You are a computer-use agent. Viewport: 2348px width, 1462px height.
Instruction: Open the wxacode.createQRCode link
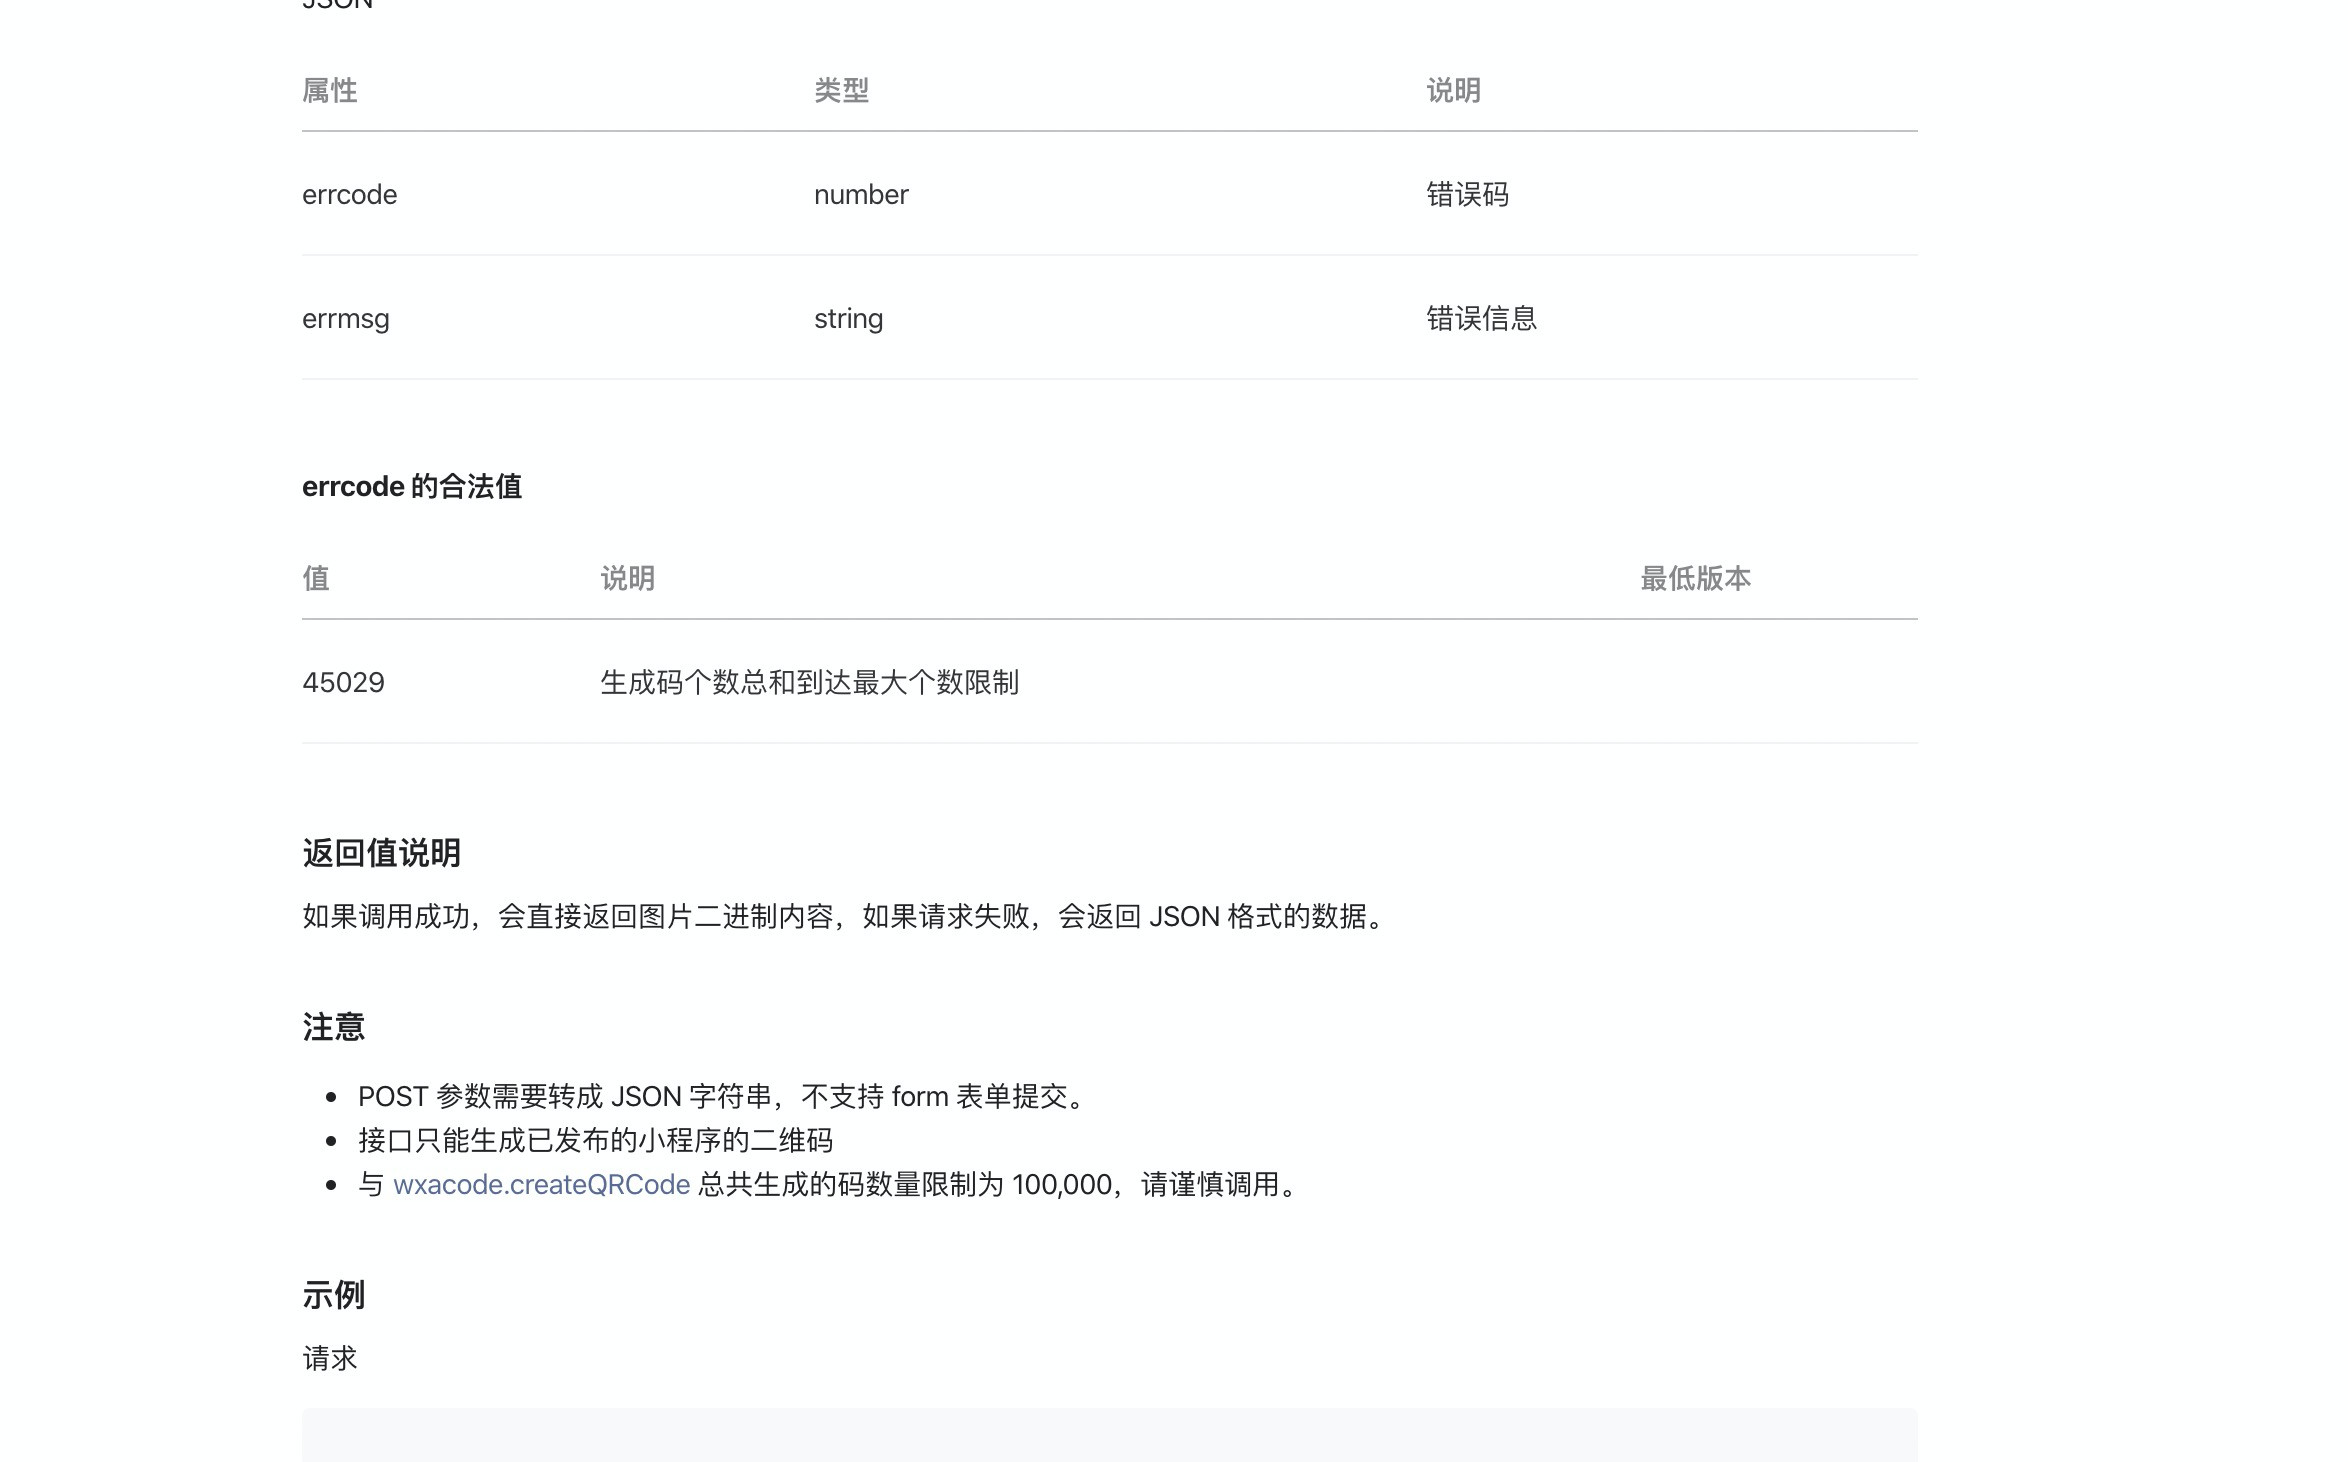pyautogui.click(x=541, y=1184)
